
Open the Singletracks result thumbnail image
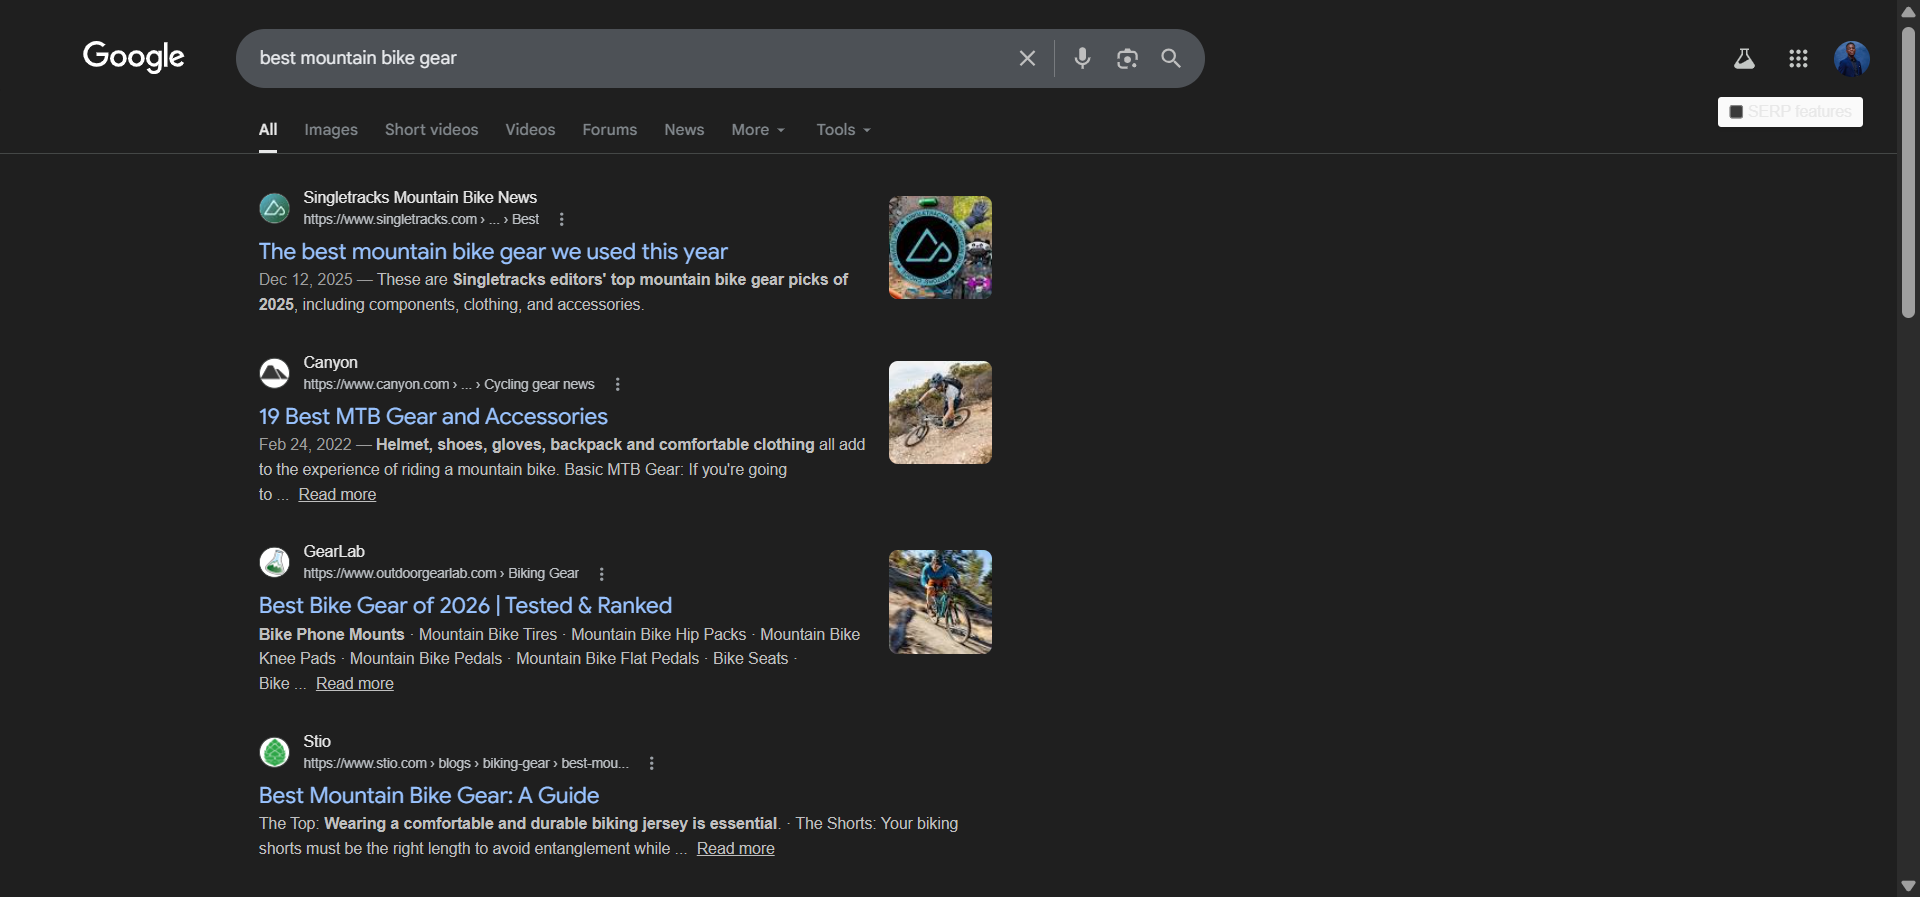(x=940, y=247)
